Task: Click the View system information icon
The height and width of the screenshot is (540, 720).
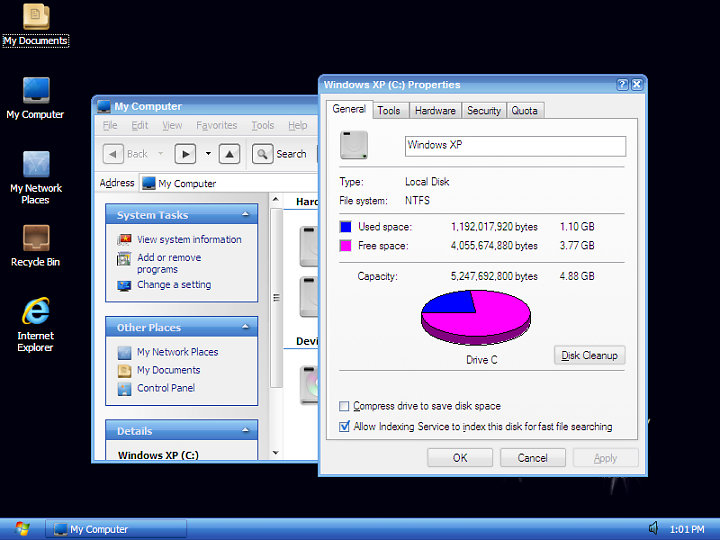Action: (x=124, y=239)
